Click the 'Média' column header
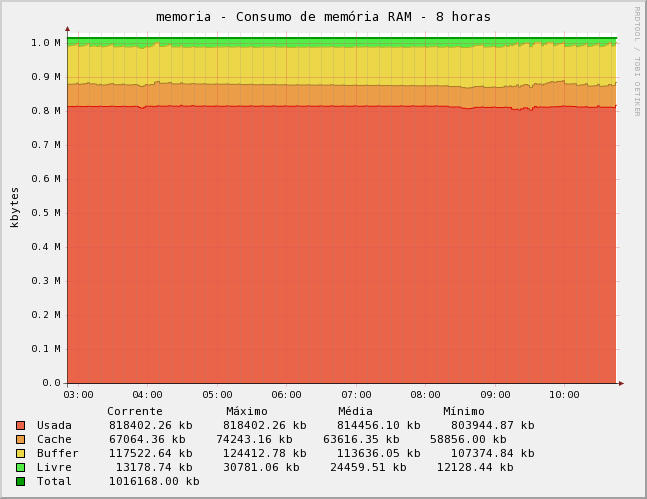 [355, 411]
